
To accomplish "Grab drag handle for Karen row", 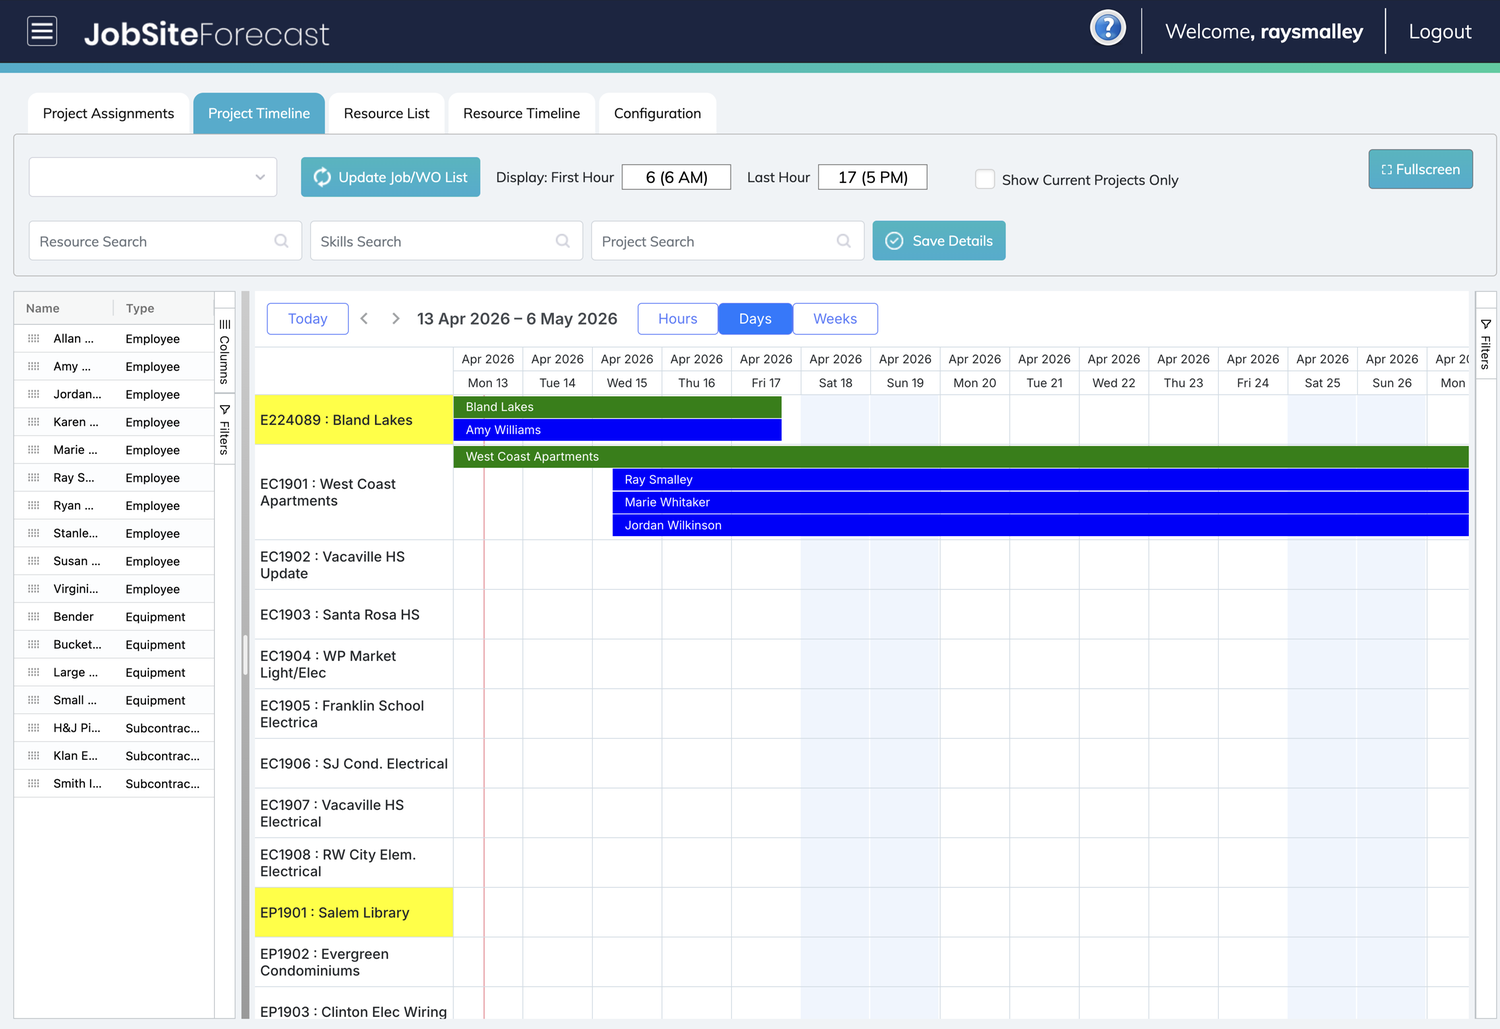I will tap(34, 422).
